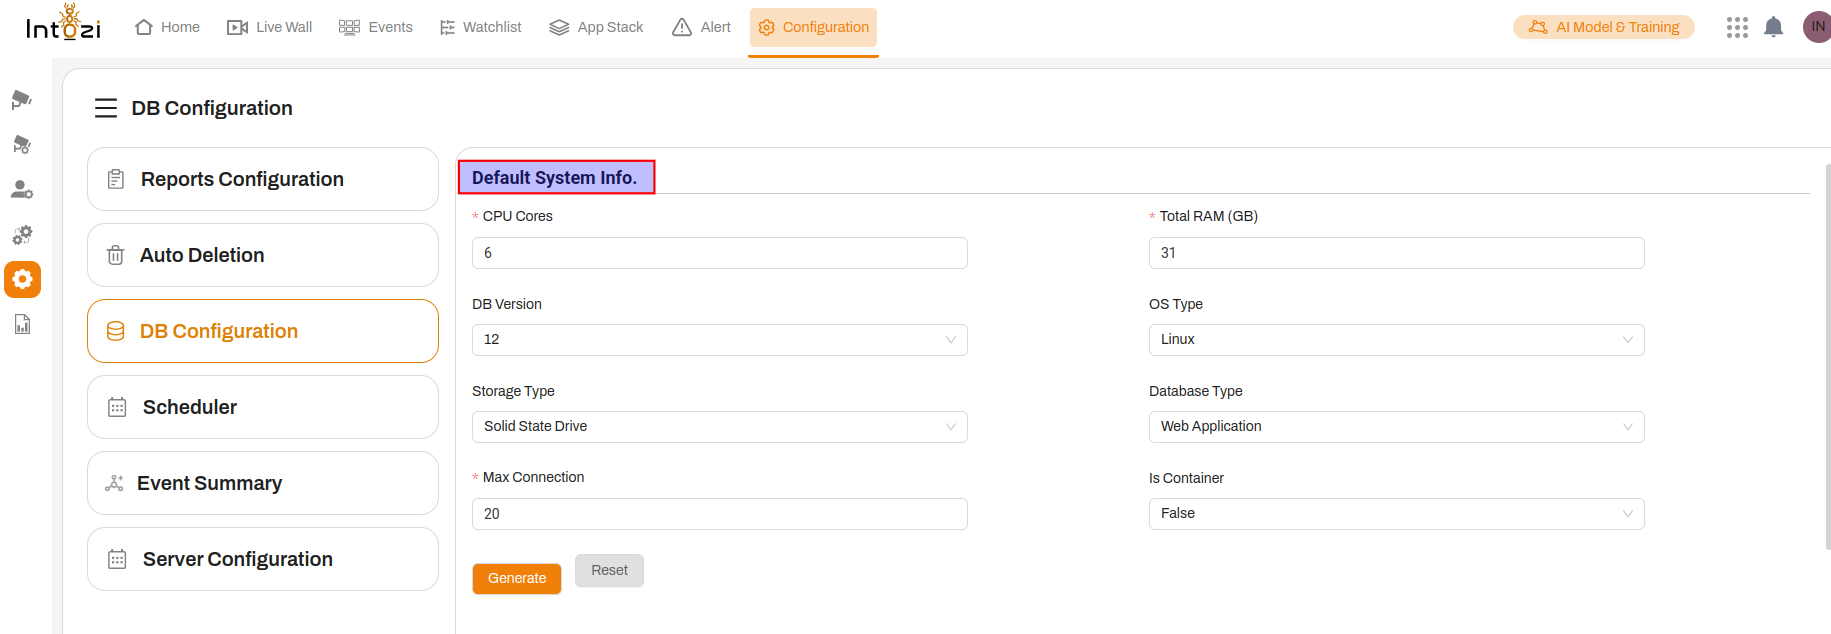Screen dimensions: 1831x634
Task: Expand the DB Version dropdown
Action: [719, 340]
